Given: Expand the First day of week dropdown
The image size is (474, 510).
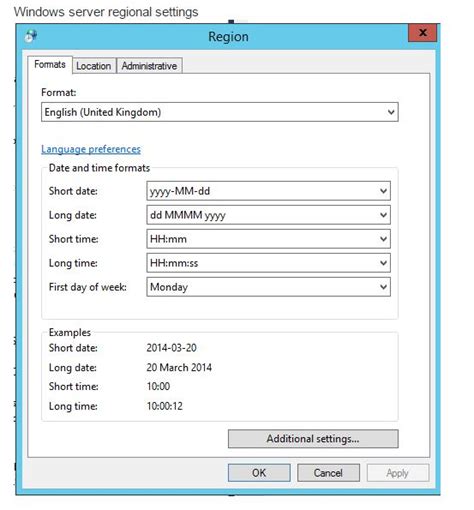Looking at the screenshot, I should [x=268, y=287].
